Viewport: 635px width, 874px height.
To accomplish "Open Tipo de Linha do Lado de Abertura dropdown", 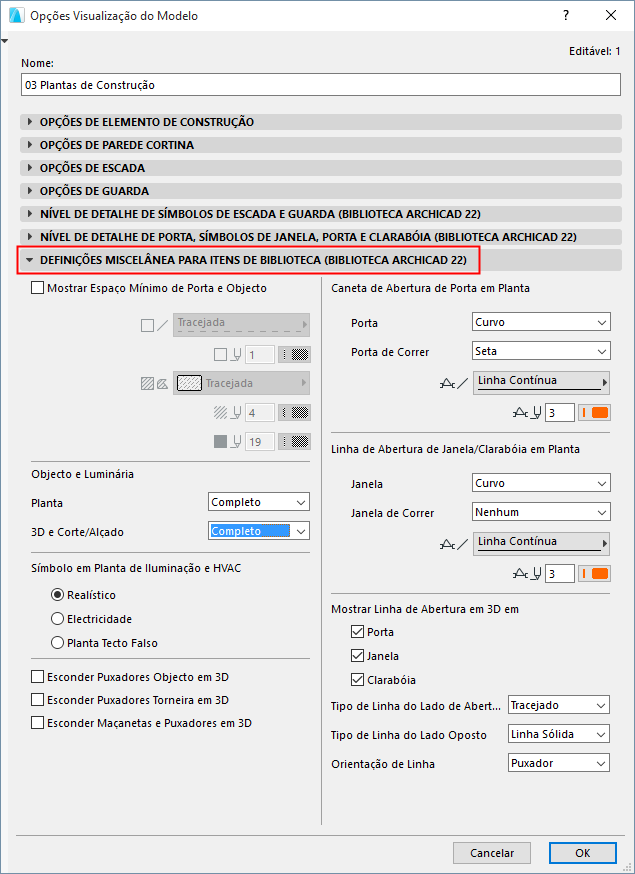I will [559, 705].
